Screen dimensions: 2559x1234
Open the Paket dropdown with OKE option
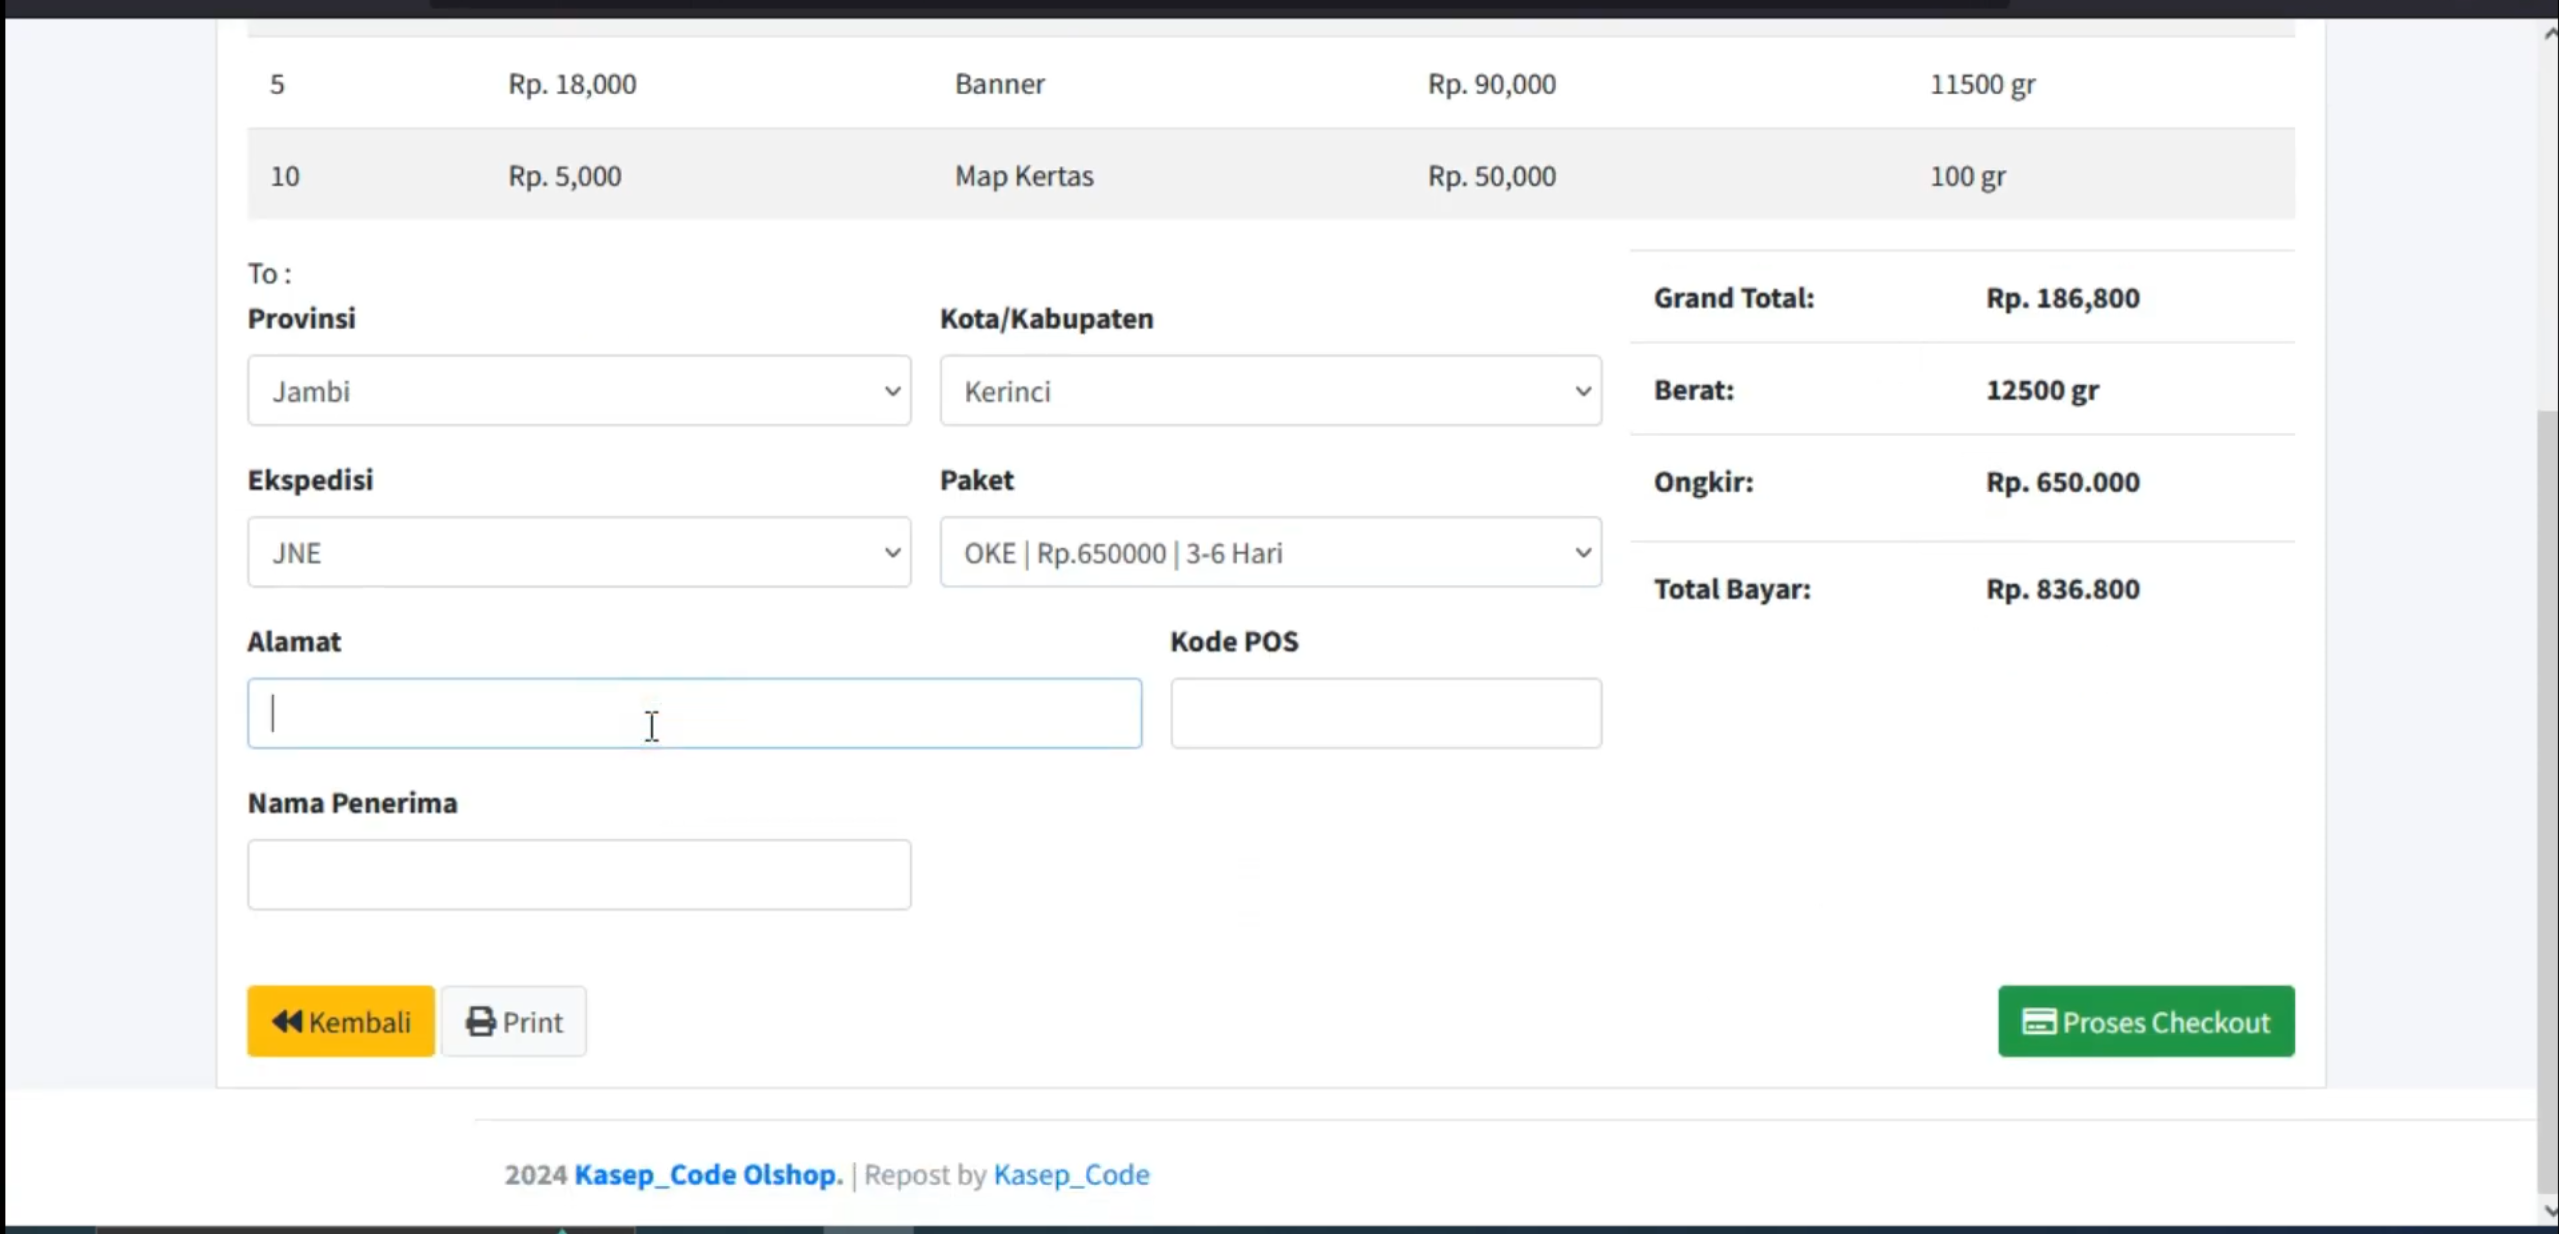(x=1270, y=552)
